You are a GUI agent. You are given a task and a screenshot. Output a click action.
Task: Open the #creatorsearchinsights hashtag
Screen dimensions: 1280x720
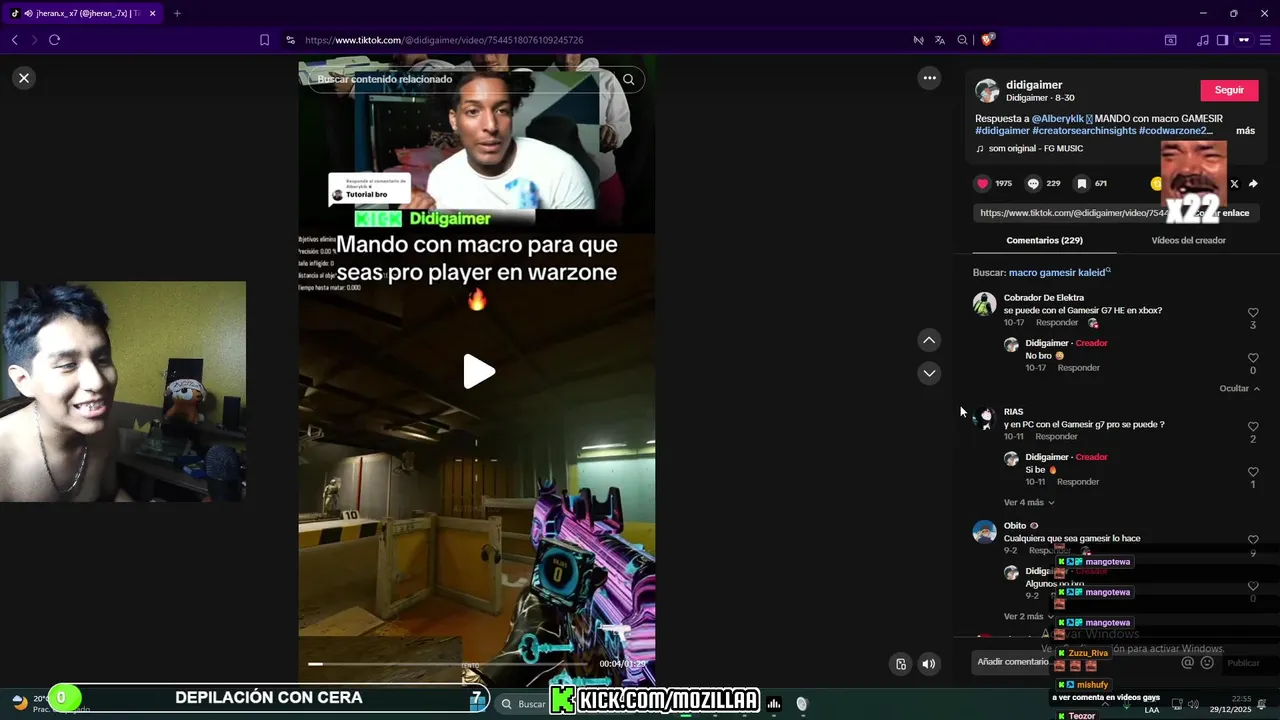(x=1084, y=131)
